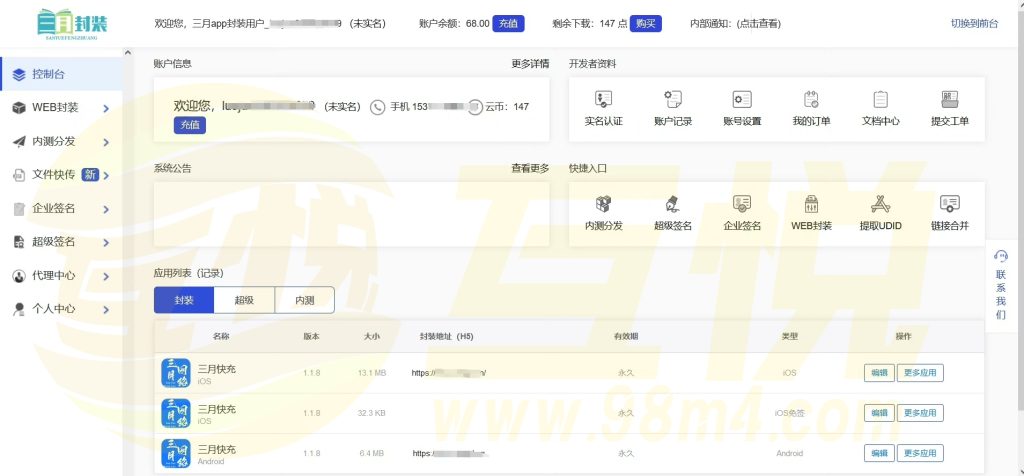The height and width of the screenshot is (476, 1024).
Task: Open 超级签名 icon in quick entry panel
Action: point(673,204)
